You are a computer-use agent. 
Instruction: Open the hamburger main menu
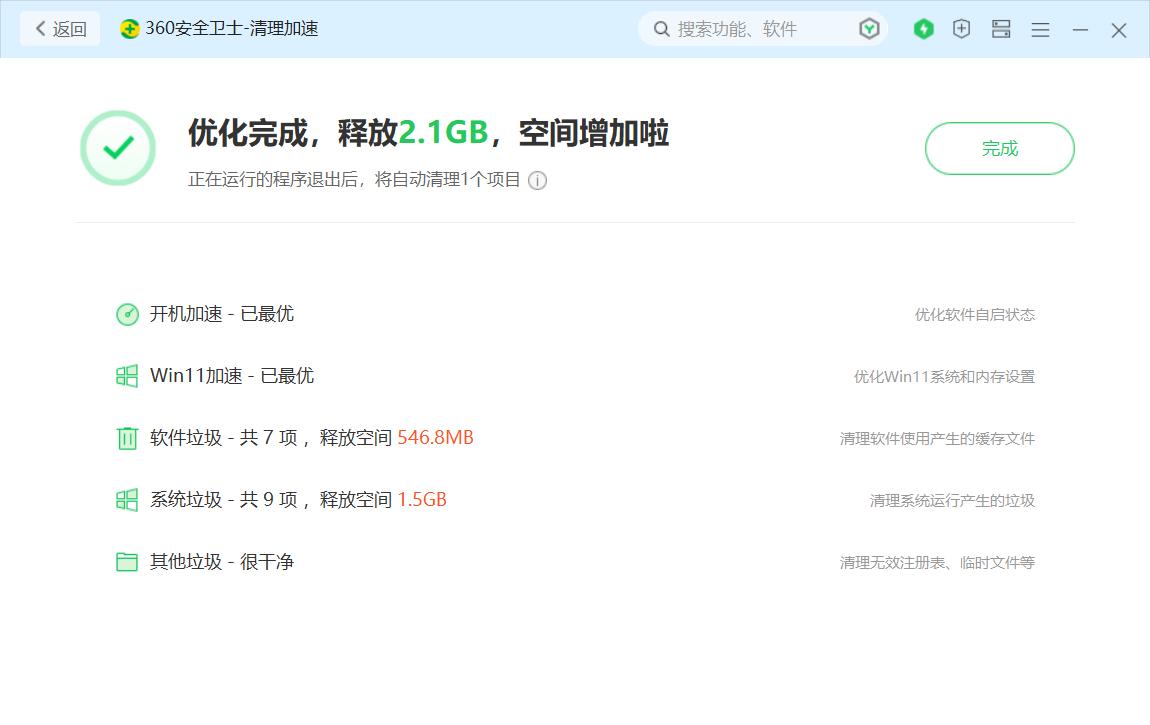1040,29
